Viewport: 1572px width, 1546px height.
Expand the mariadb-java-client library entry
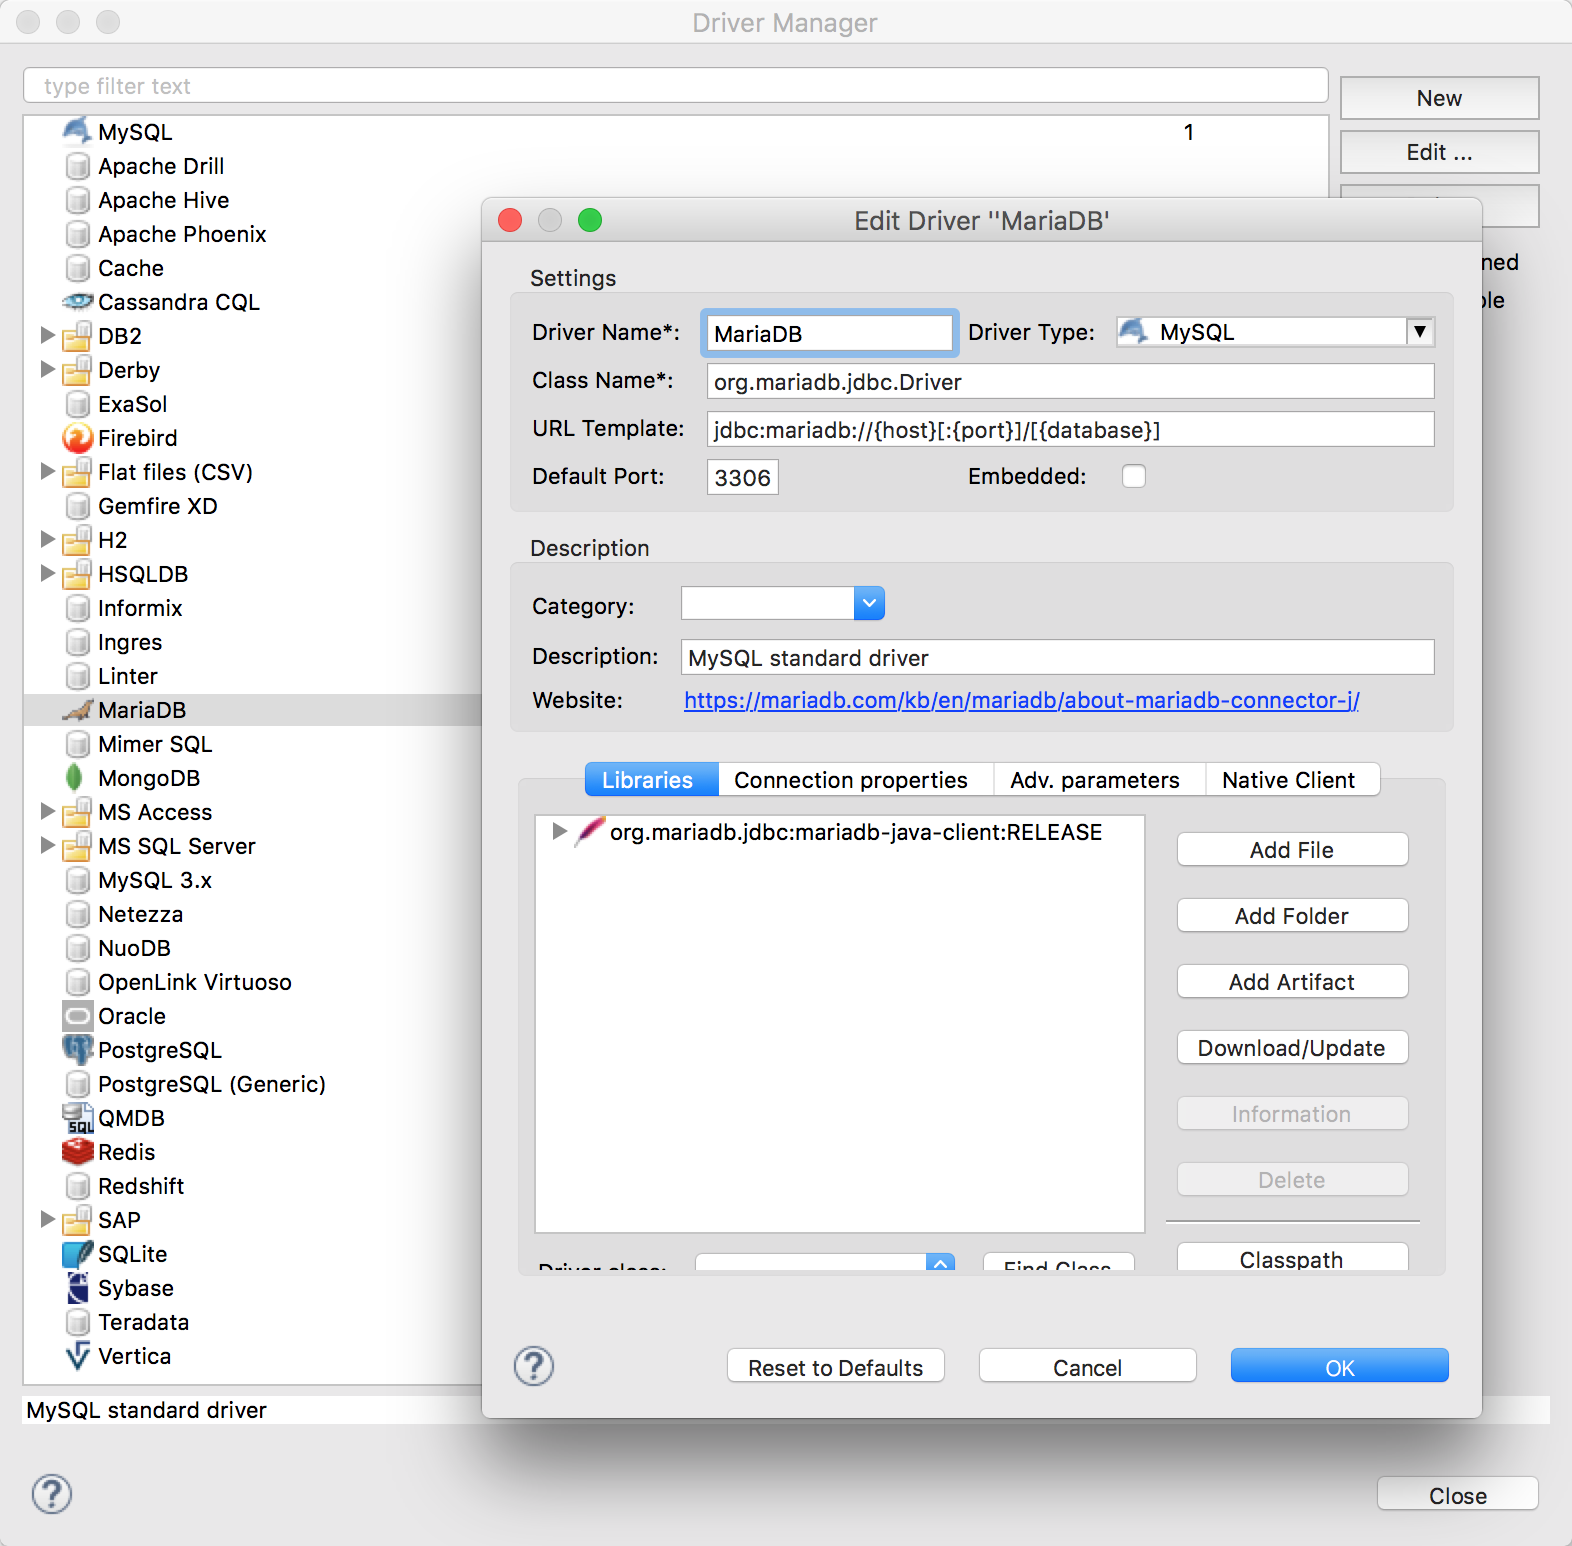[560, 832]
